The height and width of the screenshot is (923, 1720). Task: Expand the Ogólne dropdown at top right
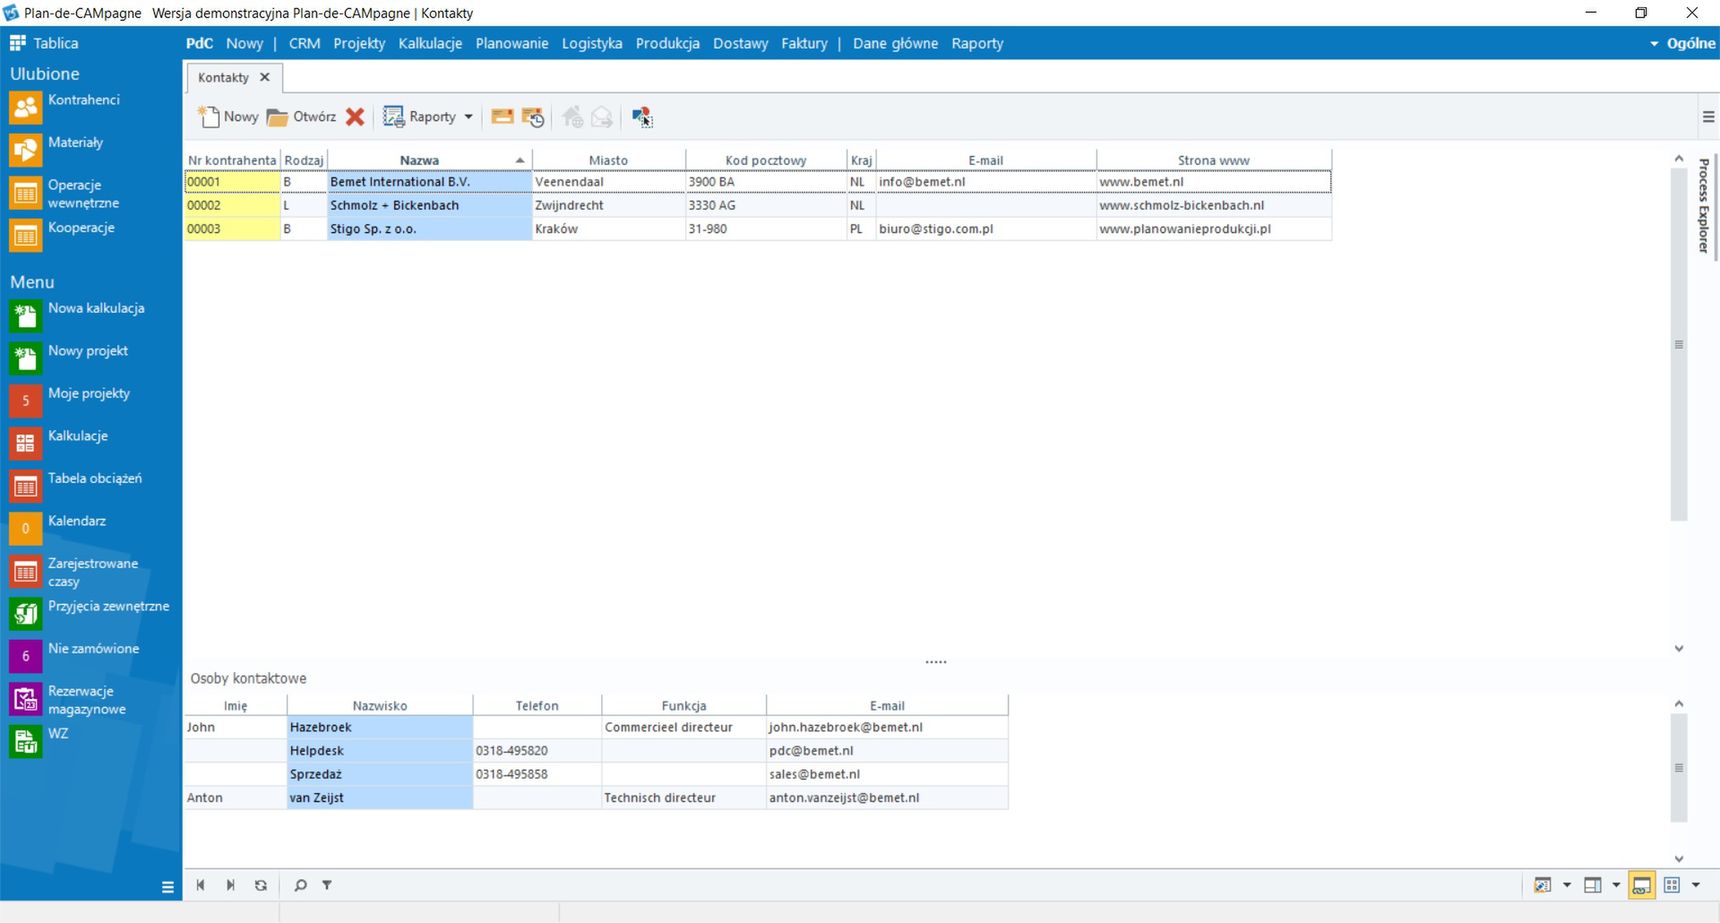click(x=1683, y=43)
